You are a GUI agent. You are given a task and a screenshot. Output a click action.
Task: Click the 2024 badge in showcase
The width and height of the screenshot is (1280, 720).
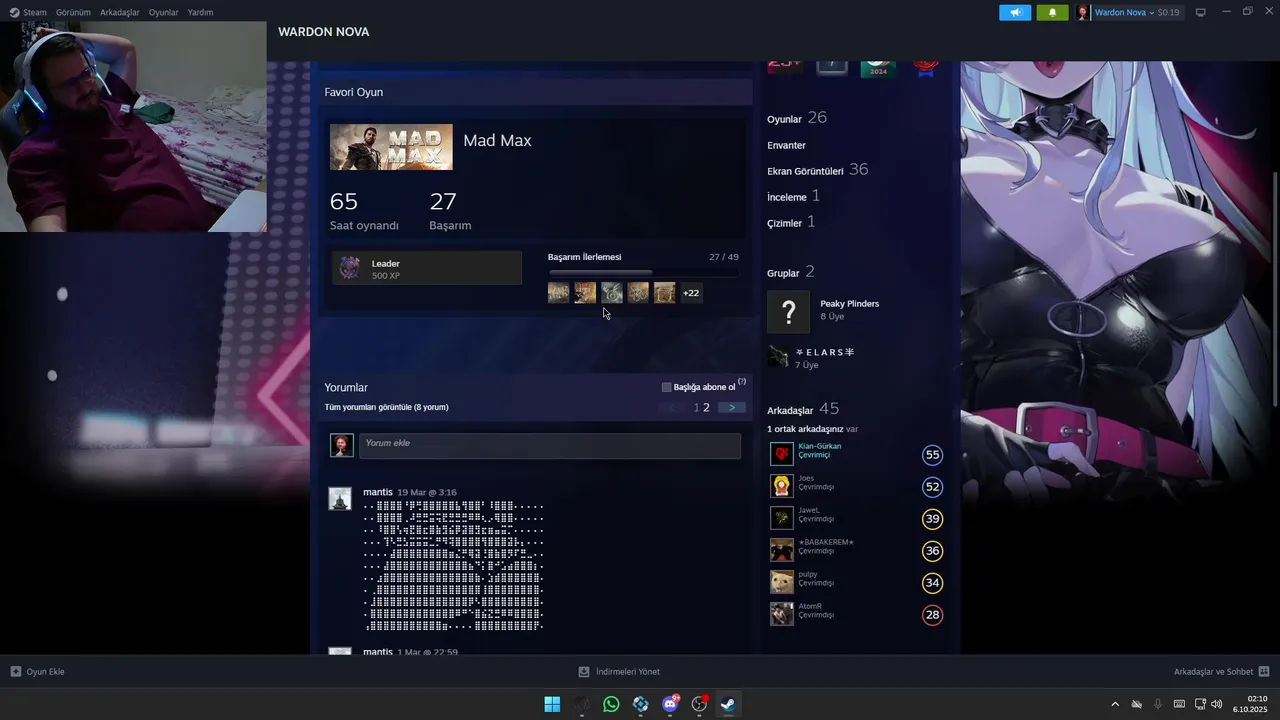pyautogui.click(x=879, y=68)
